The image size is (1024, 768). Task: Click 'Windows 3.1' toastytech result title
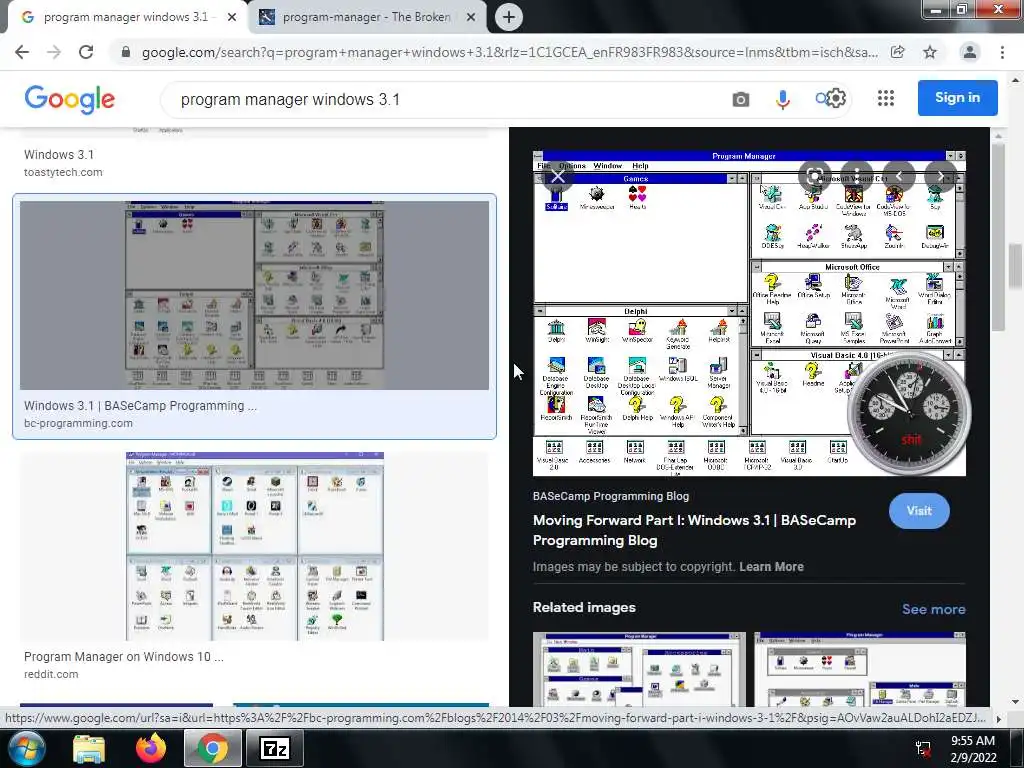59,155
